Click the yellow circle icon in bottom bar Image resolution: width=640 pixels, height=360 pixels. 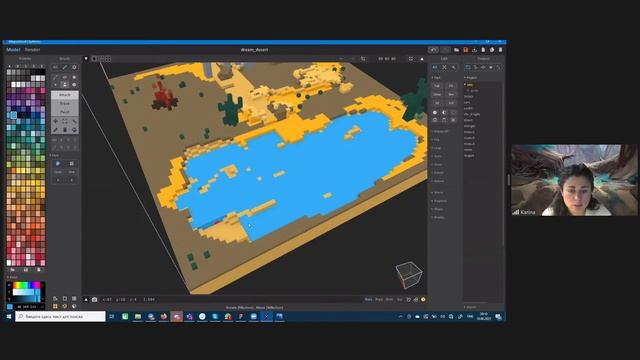coord(423,300)
